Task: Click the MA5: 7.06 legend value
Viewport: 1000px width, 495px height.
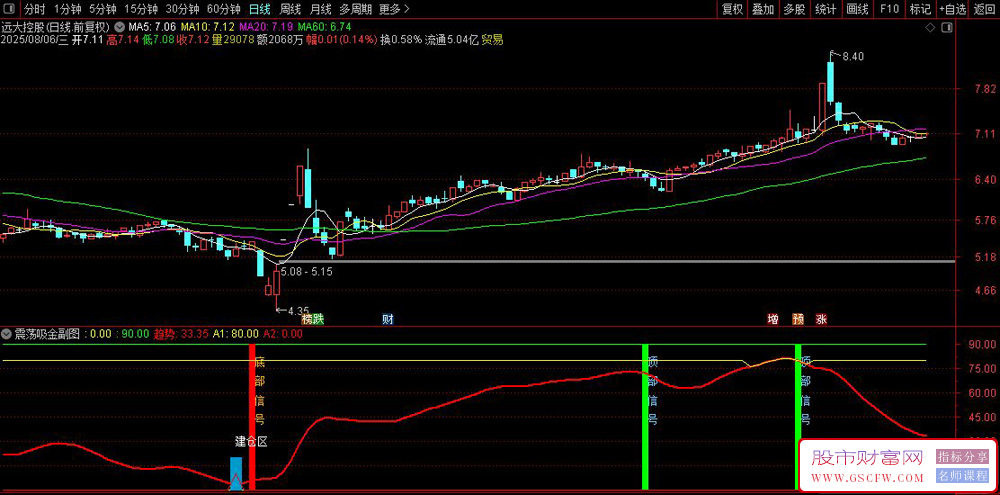Action: click(152, 27)
